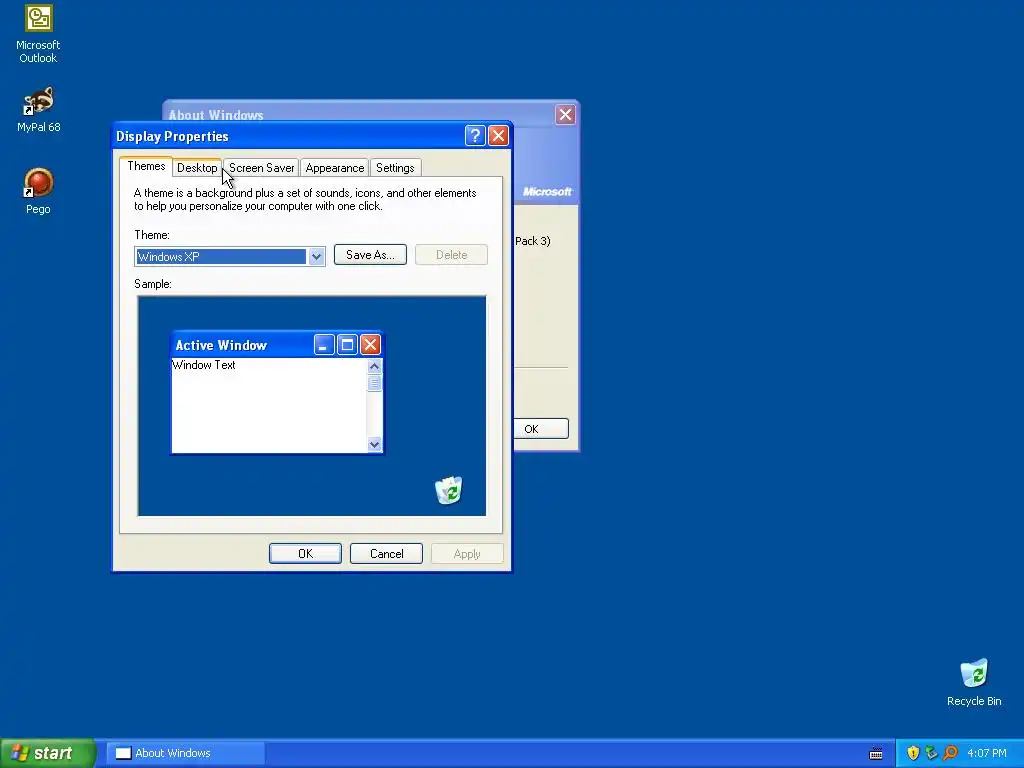1024x768 pixels.
Task: Click the sample window's maximize button
Action: coord(347,345)
